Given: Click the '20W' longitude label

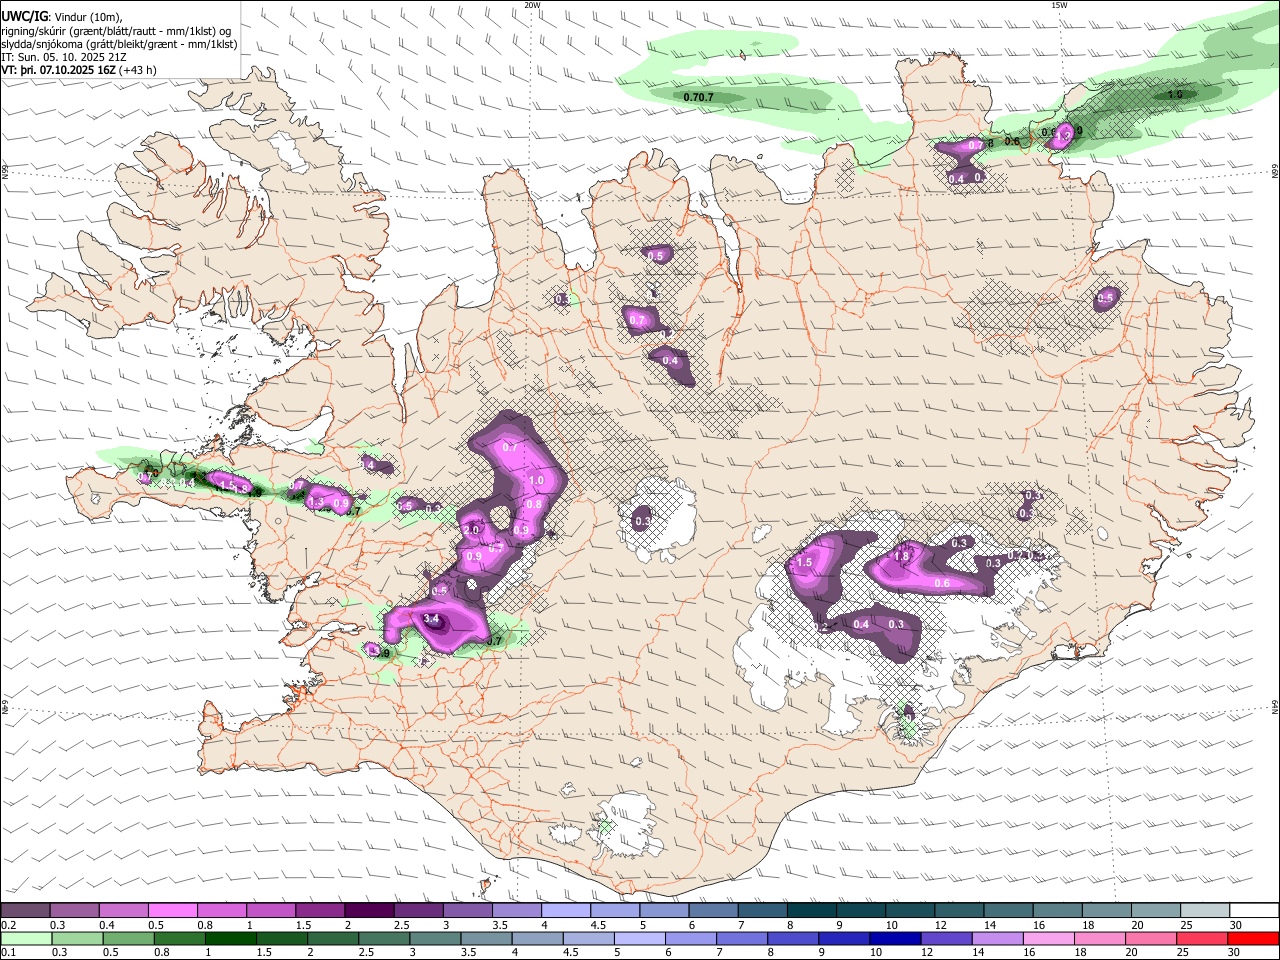Looking at the screenshot, I should point(533,5).
